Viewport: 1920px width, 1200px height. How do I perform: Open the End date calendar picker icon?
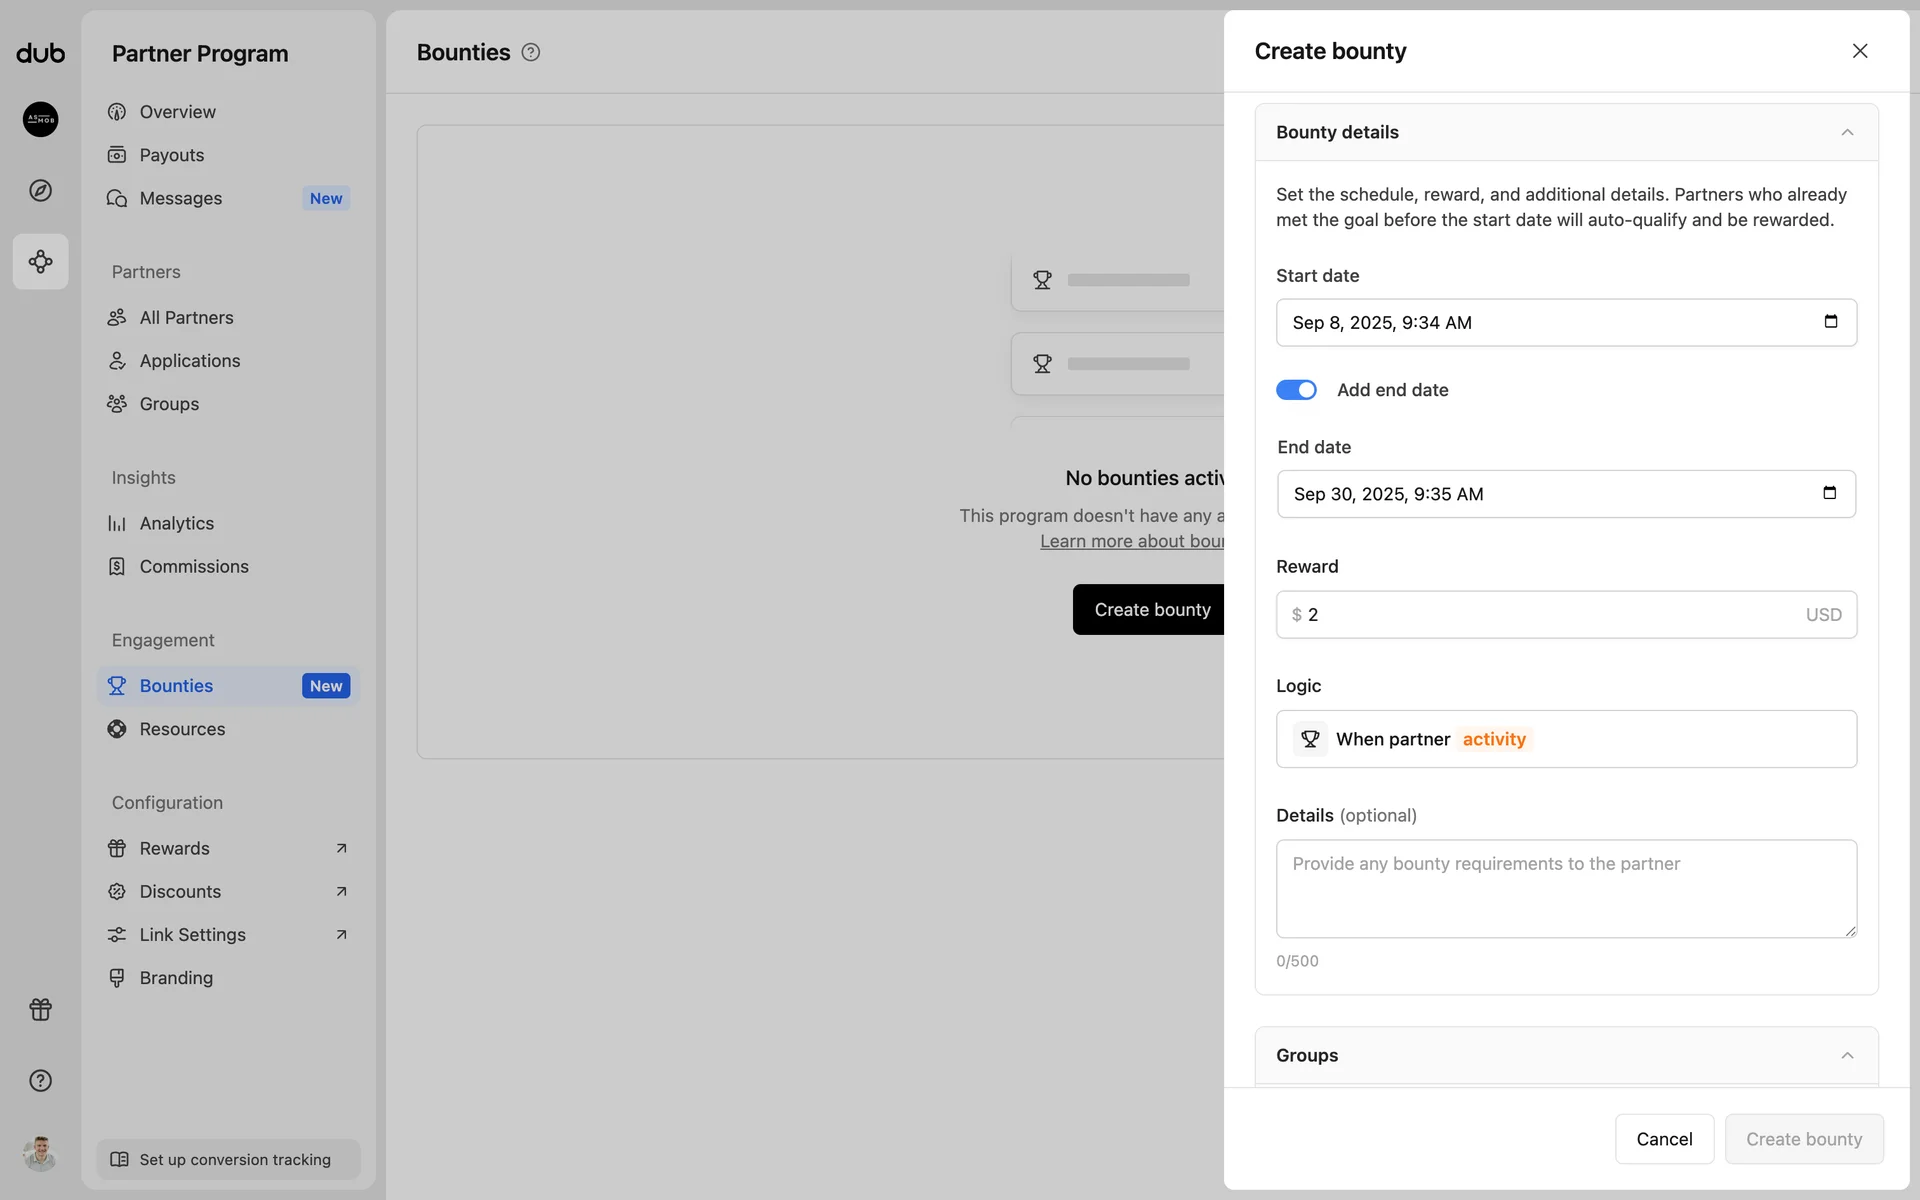coord(1829,493)
